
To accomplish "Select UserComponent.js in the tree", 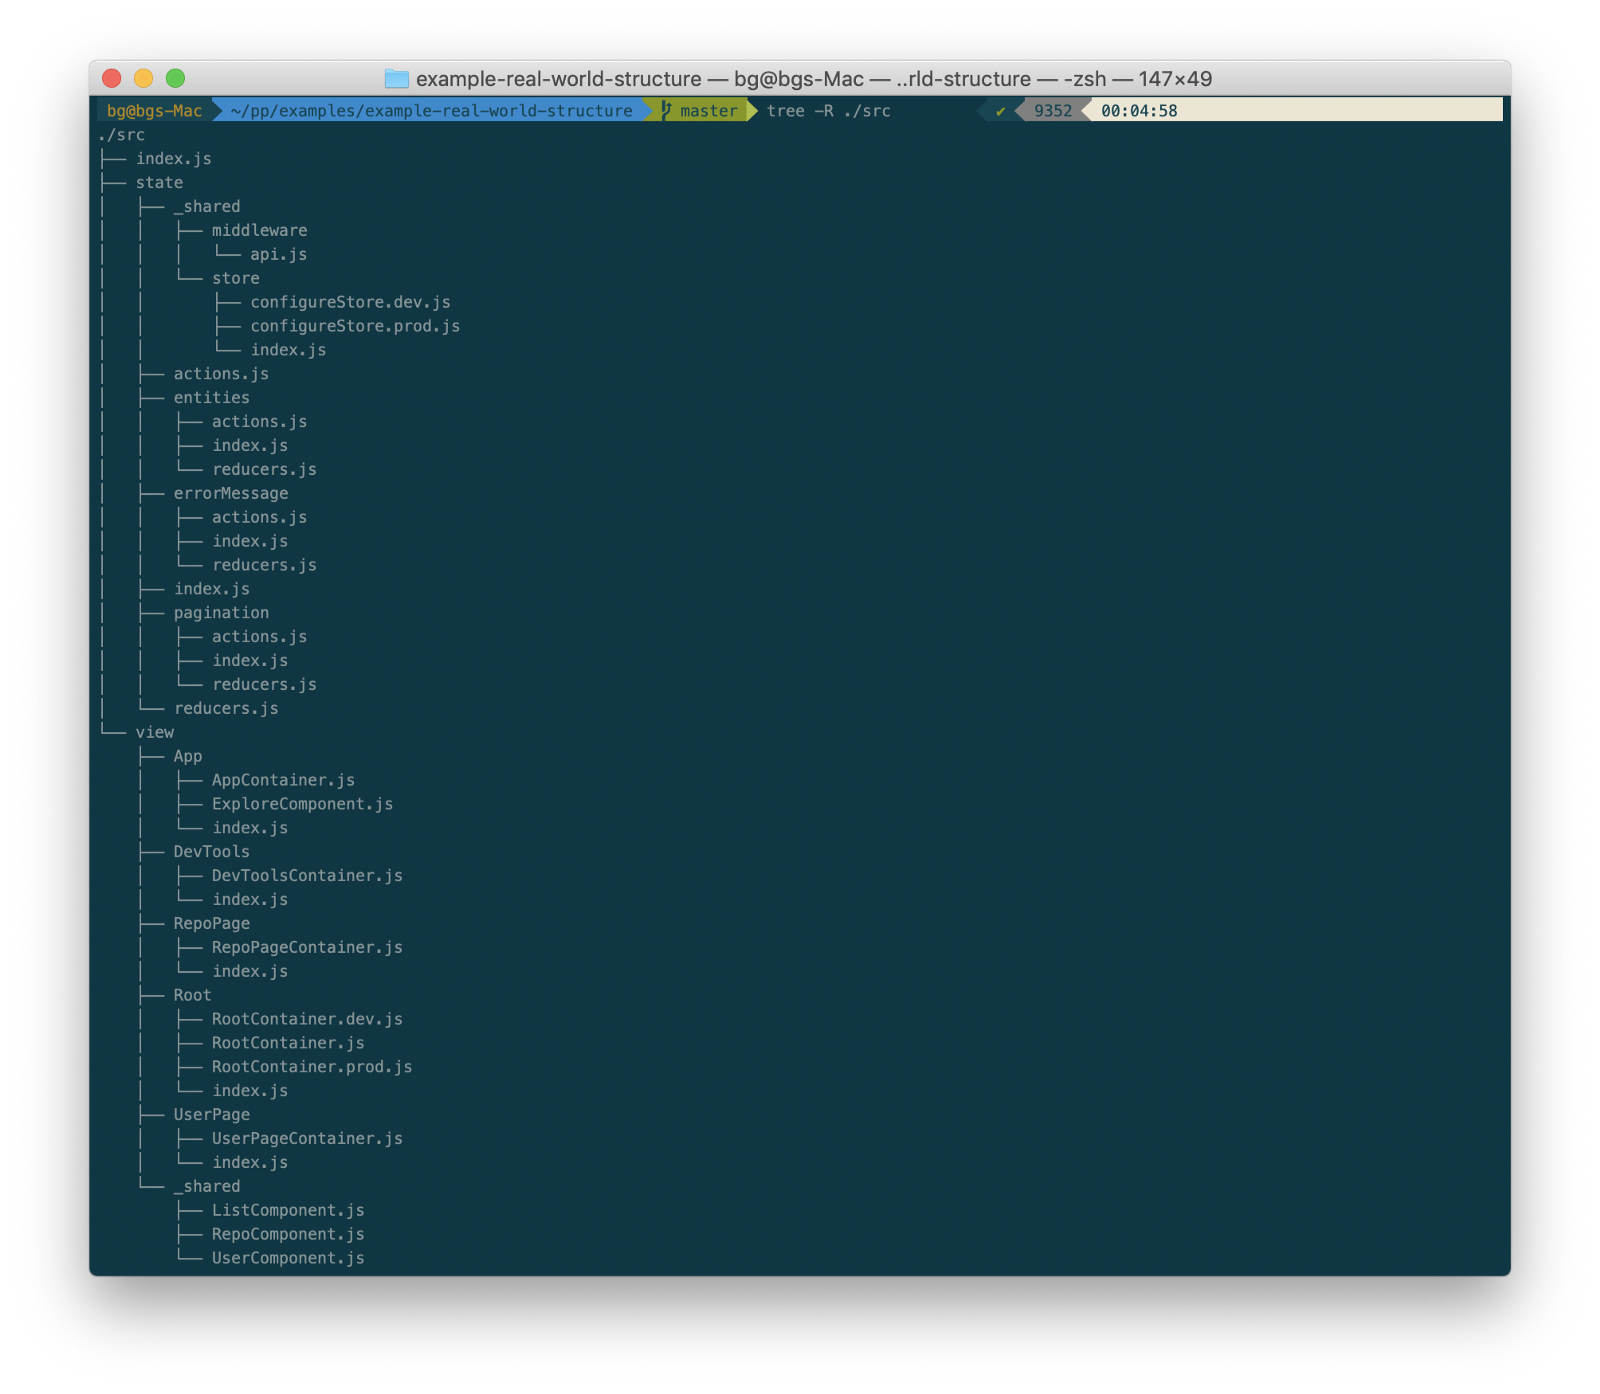I will (x=289, y=1259).
